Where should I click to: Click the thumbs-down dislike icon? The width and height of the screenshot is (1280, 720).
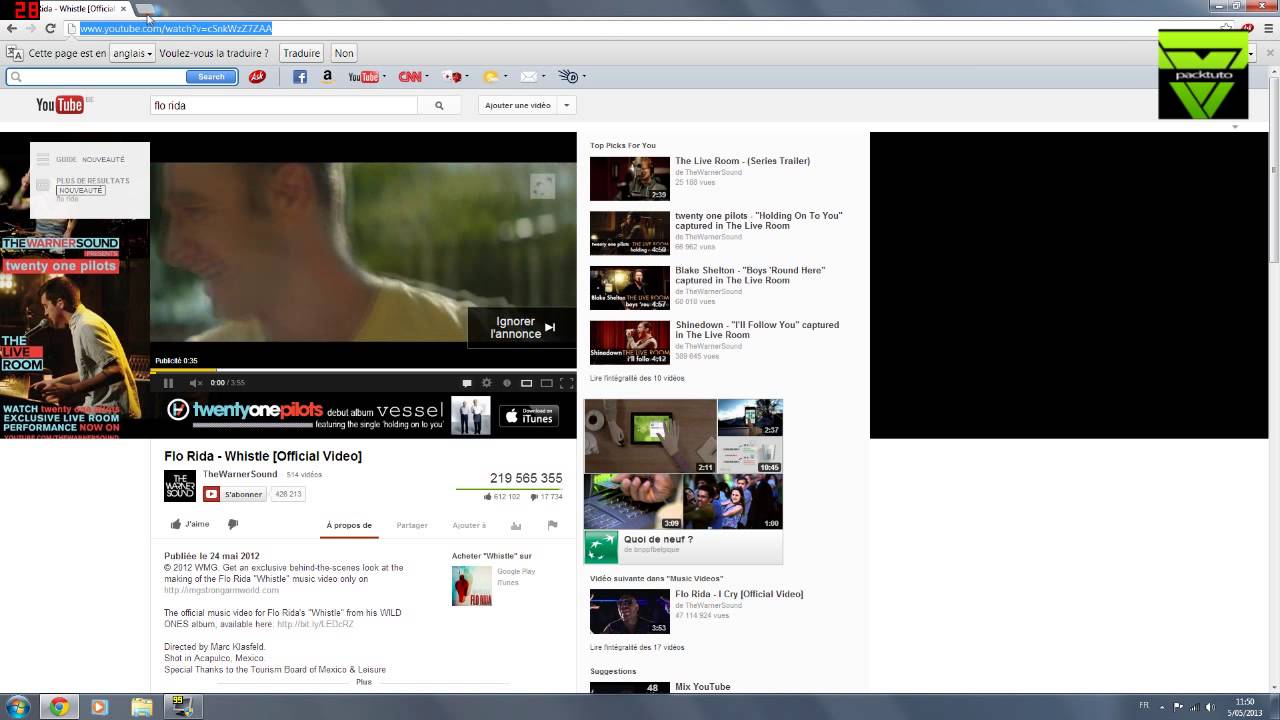(233, 524)
